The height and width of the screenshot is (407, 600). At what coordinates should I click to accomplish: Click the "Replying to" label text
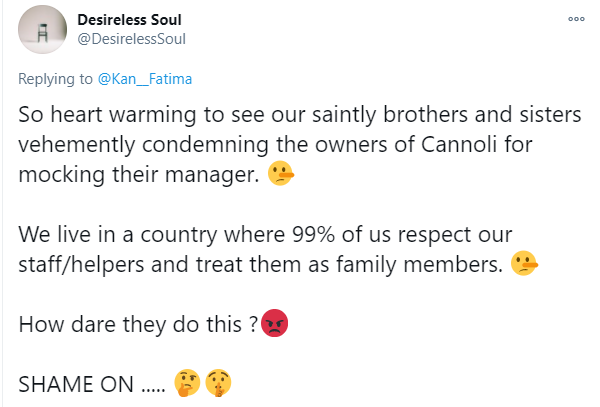(55, 77)
